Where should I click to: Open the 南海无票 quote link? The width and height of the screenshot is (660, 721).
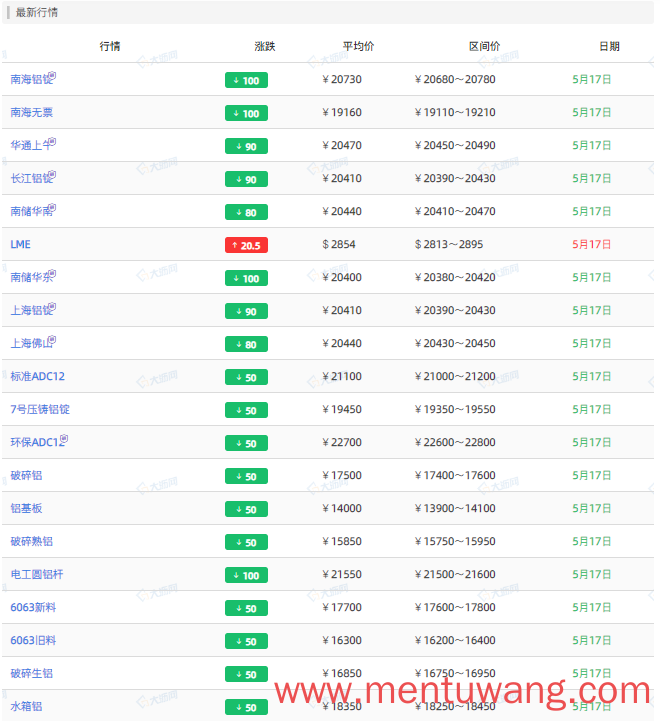point(31,112)
